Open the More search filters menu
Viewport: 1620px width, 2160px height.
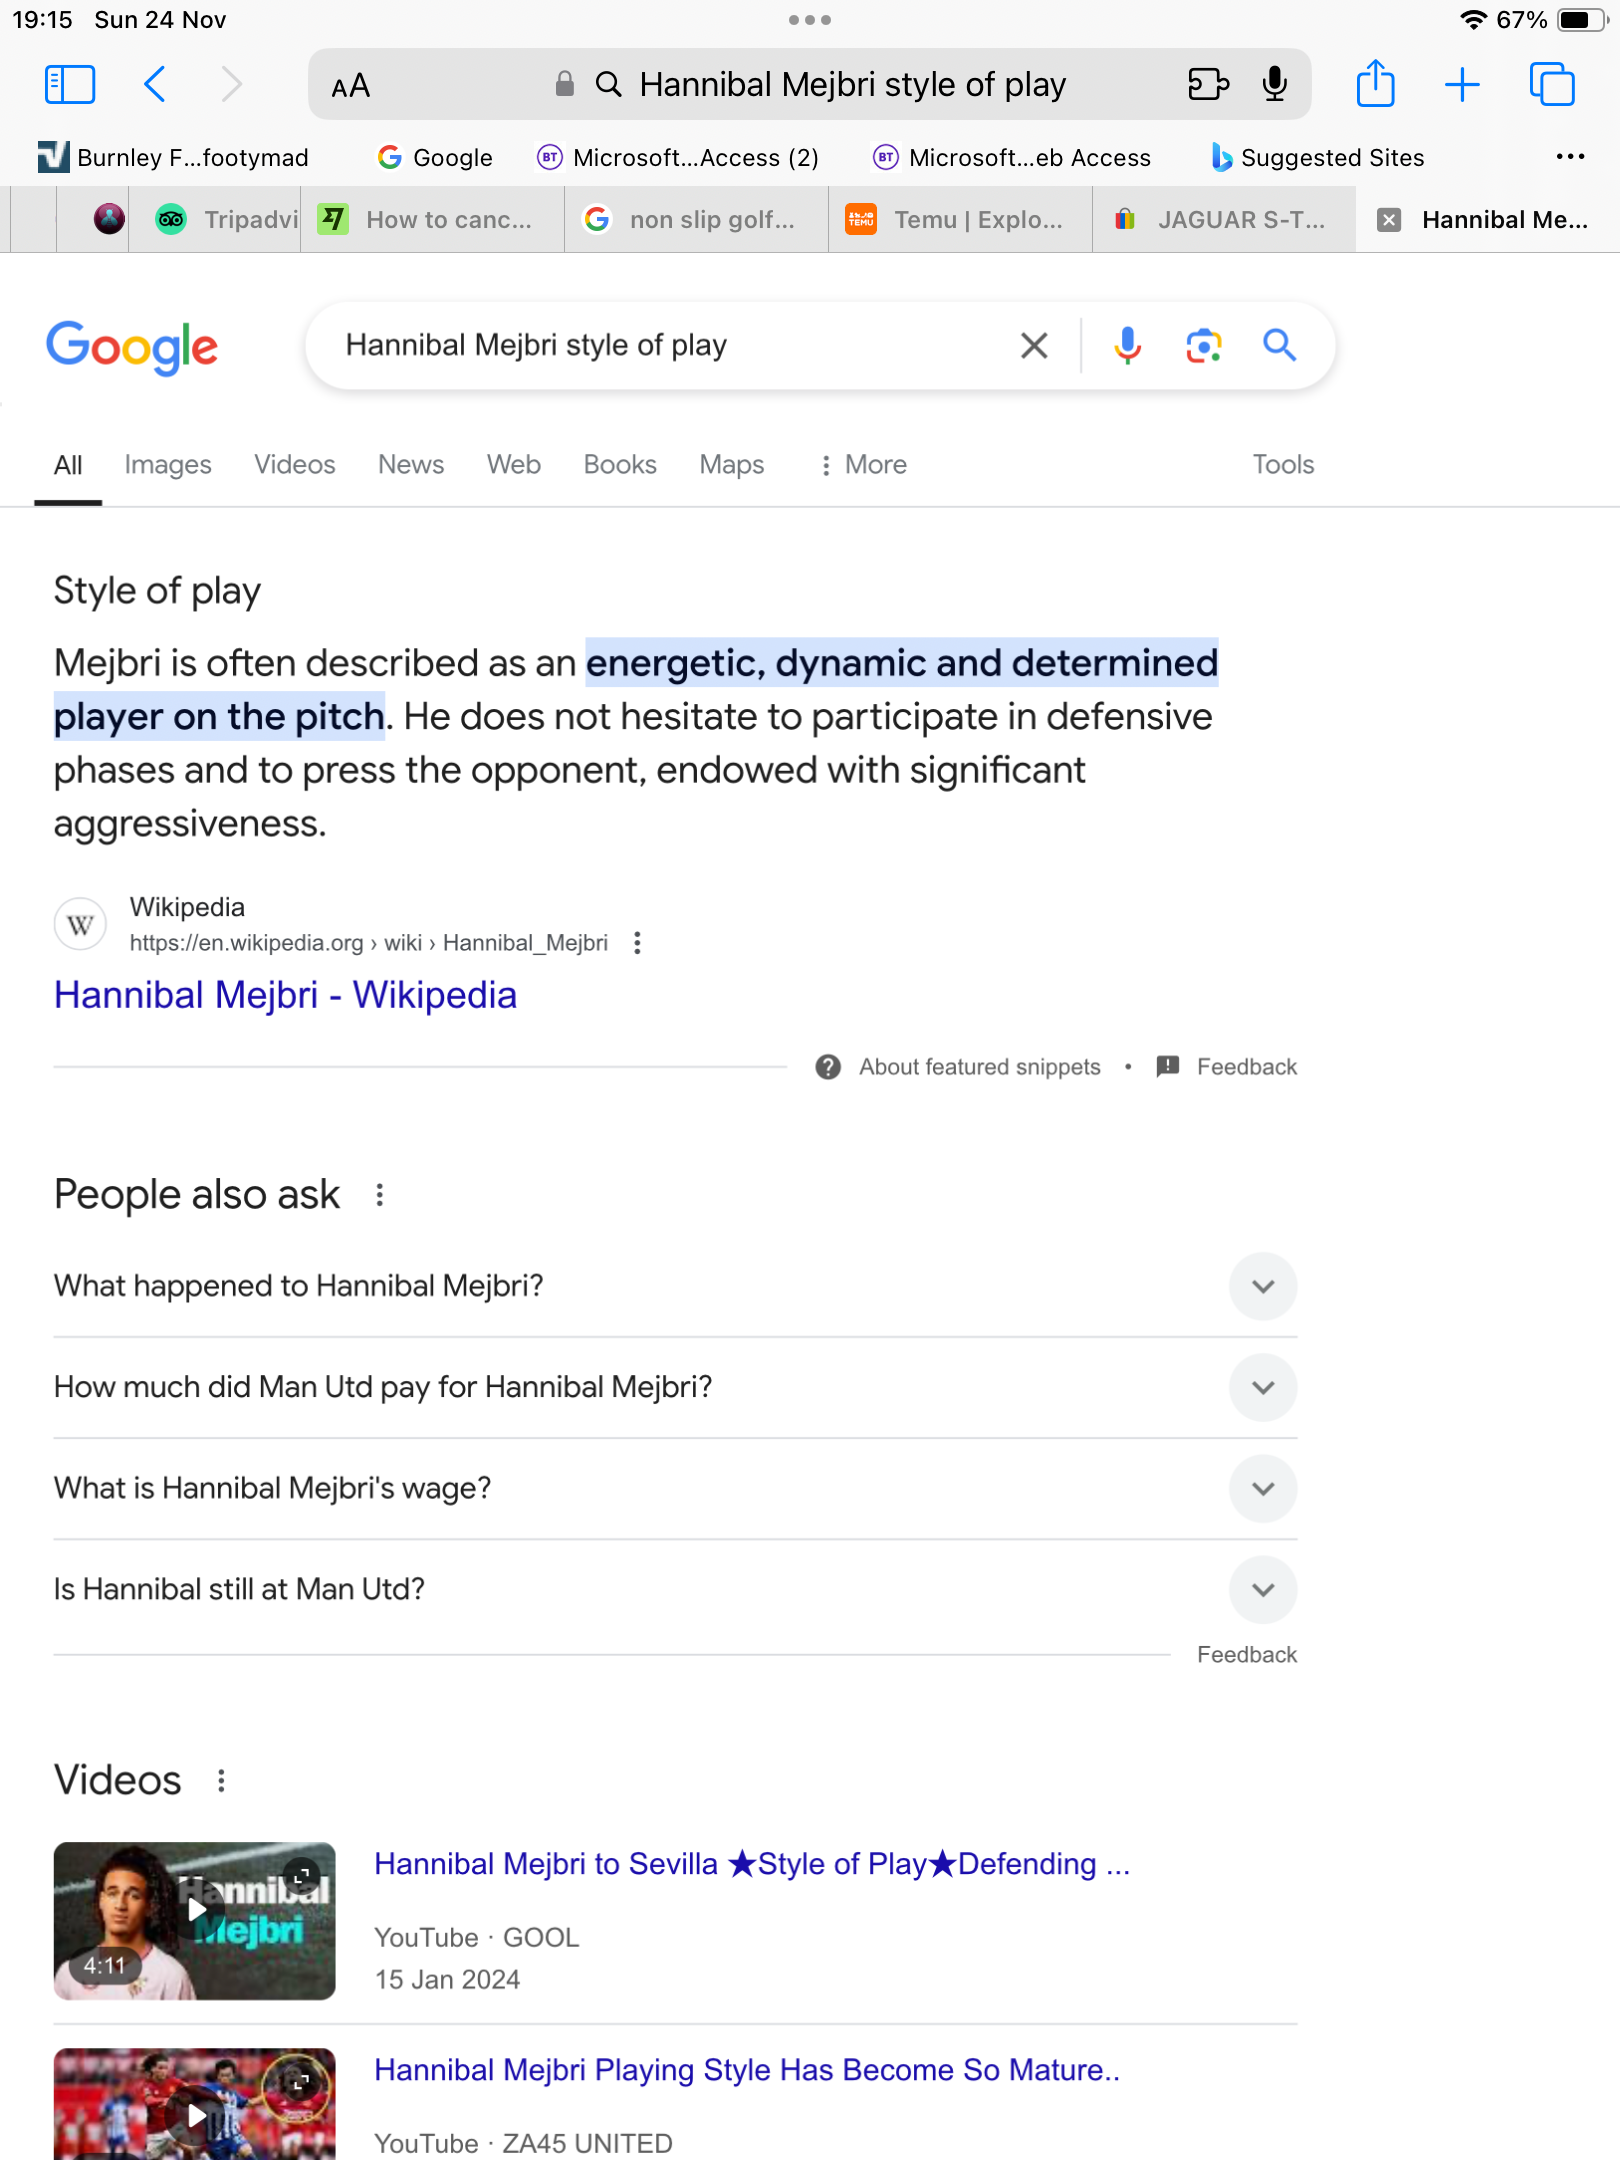coord(864,465)
